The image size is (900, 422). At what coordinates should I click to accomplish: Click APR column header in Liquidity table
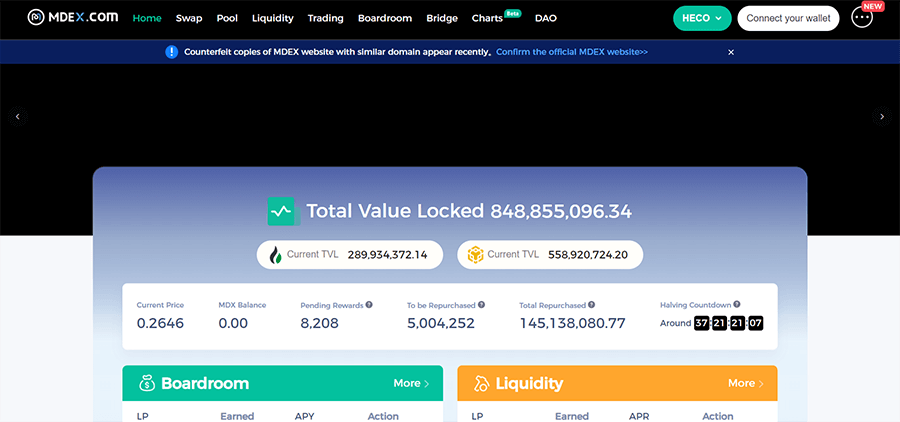coord(639,416)
